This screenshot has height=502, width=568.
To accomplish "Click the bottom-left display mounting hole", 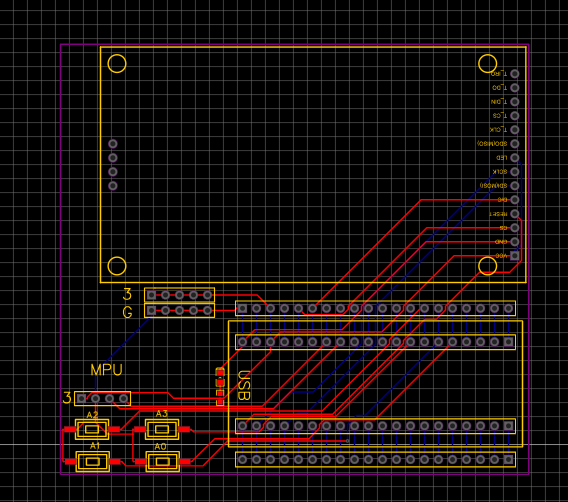I will pyautogui.click(x=117, y=266).
